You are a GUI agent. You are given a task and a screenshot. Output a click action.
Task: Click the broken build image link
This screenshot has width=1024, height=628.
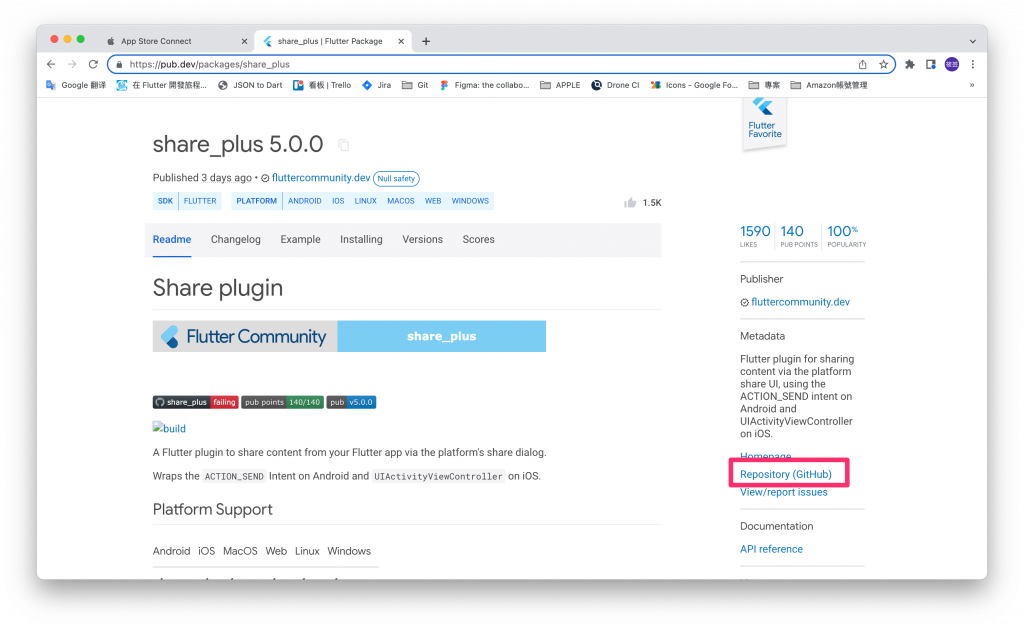coord(169,428)
